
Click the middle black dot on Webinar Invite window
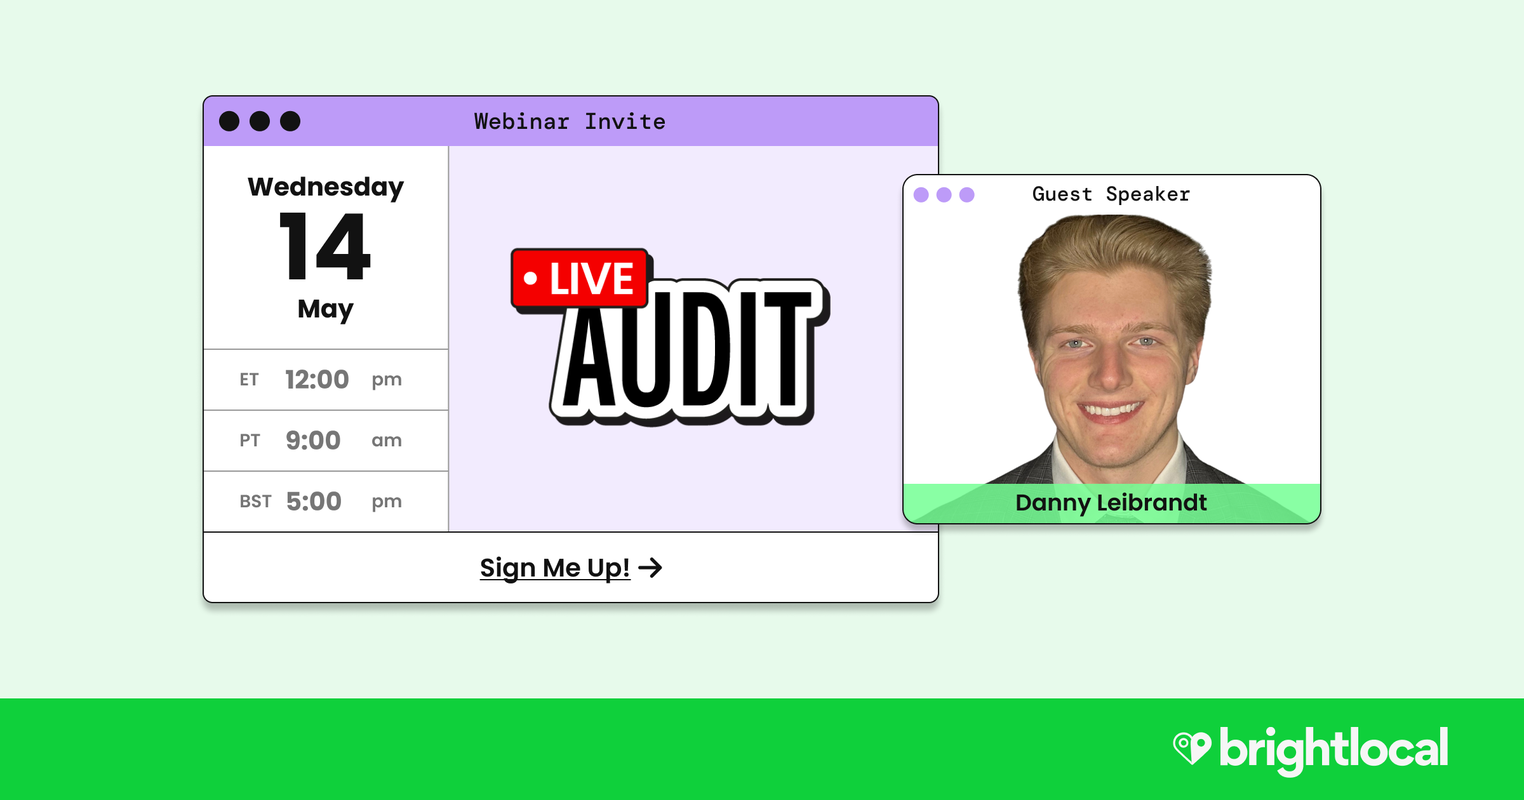click(258, 121)
